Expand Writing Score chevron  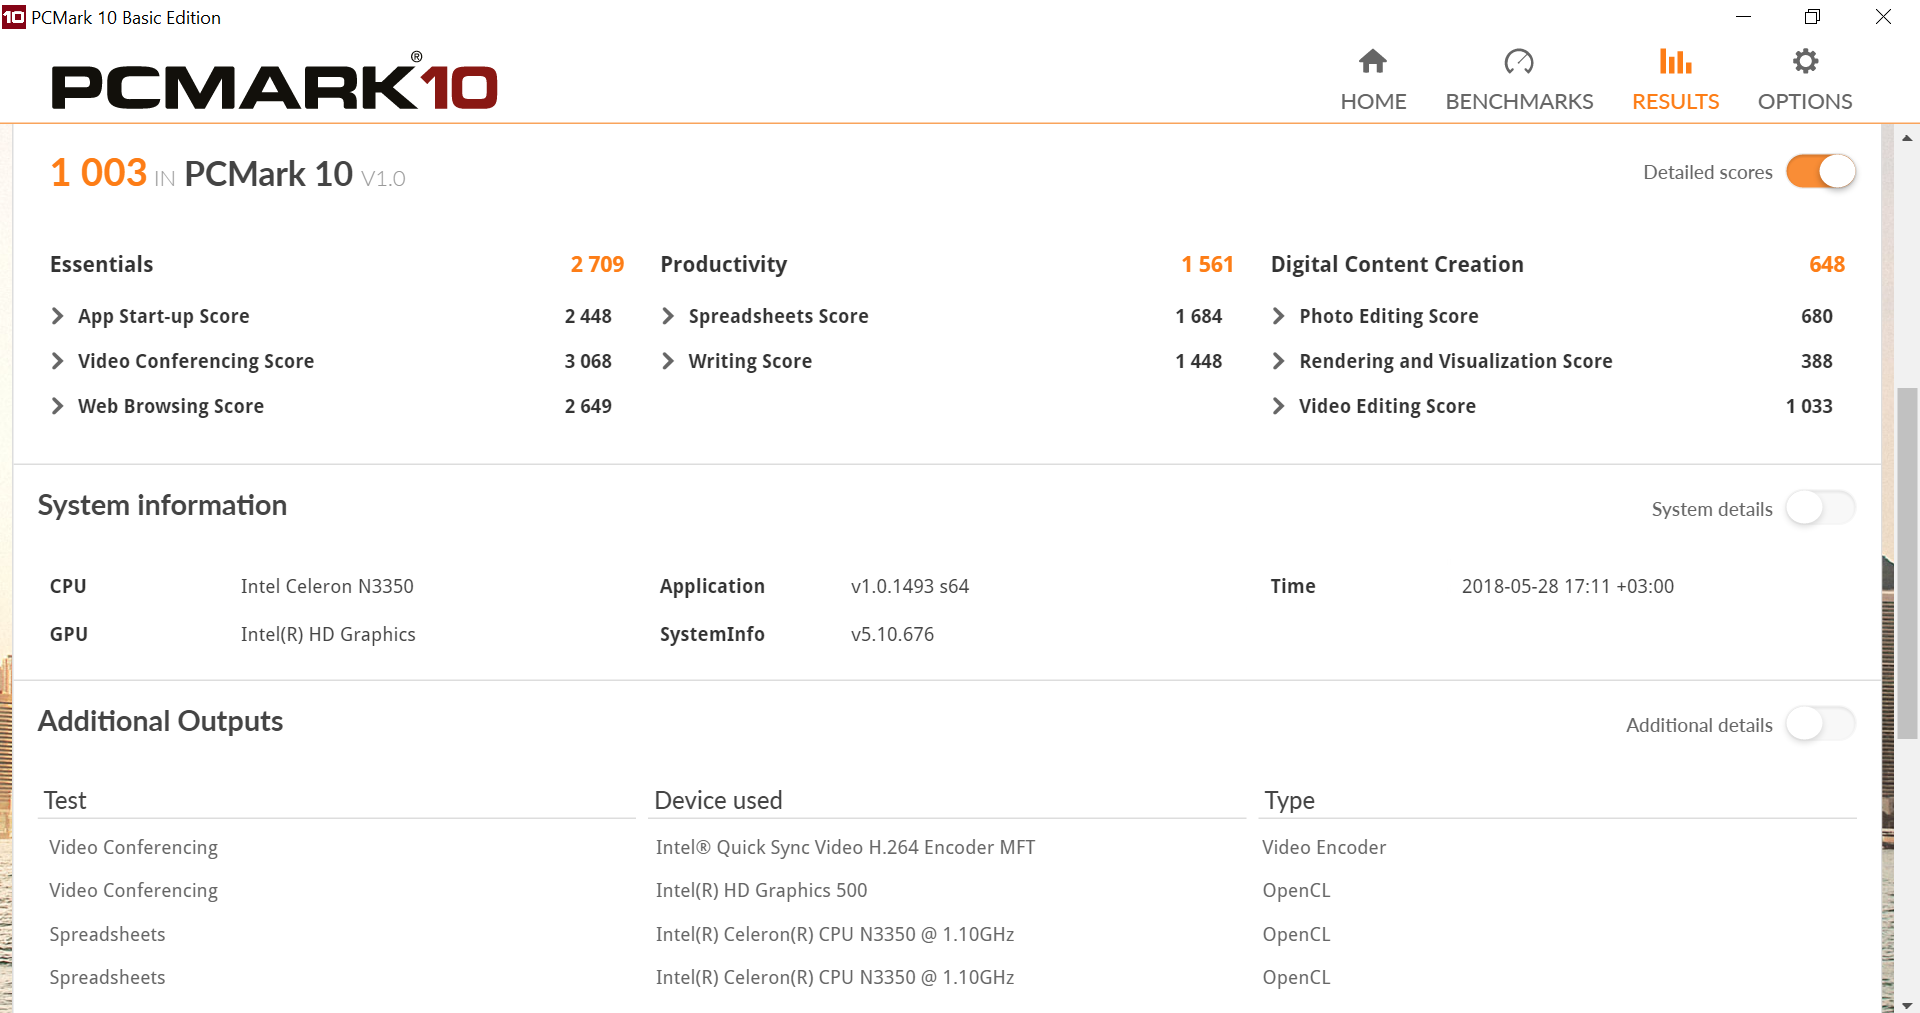668,361
